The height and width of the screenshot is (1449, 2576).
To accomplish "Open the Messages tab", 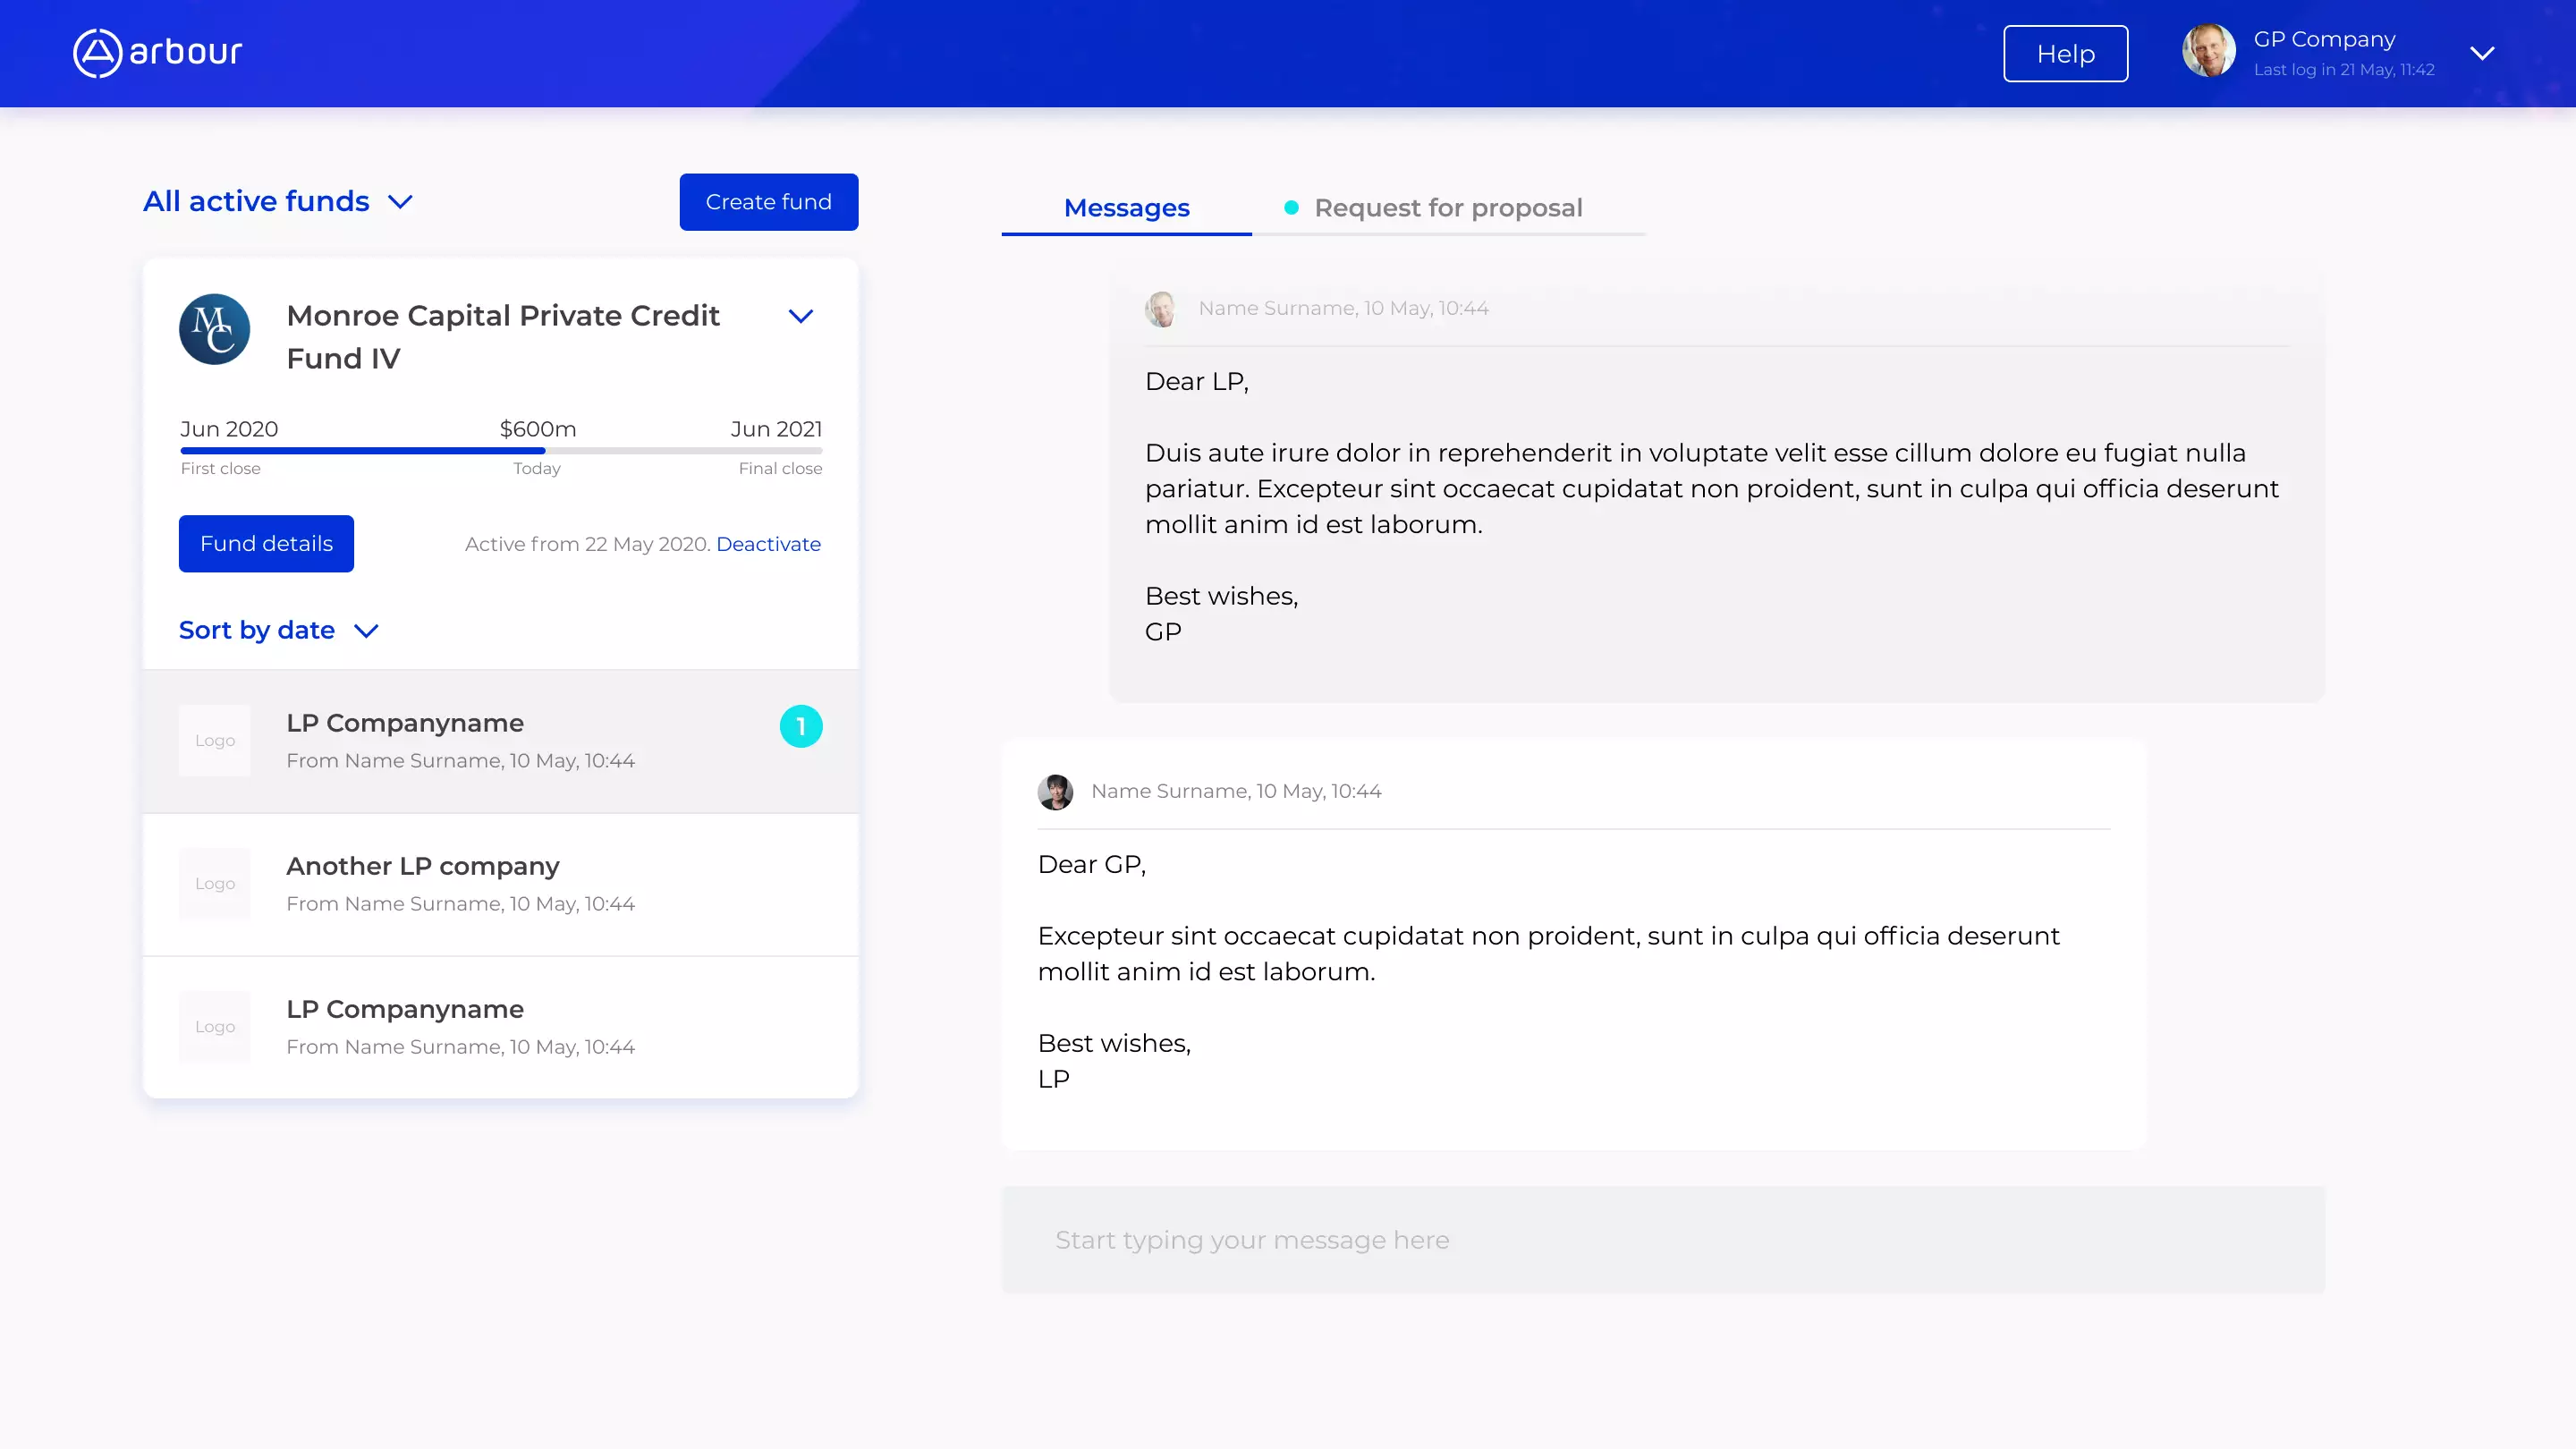I will click(1127, 208).
